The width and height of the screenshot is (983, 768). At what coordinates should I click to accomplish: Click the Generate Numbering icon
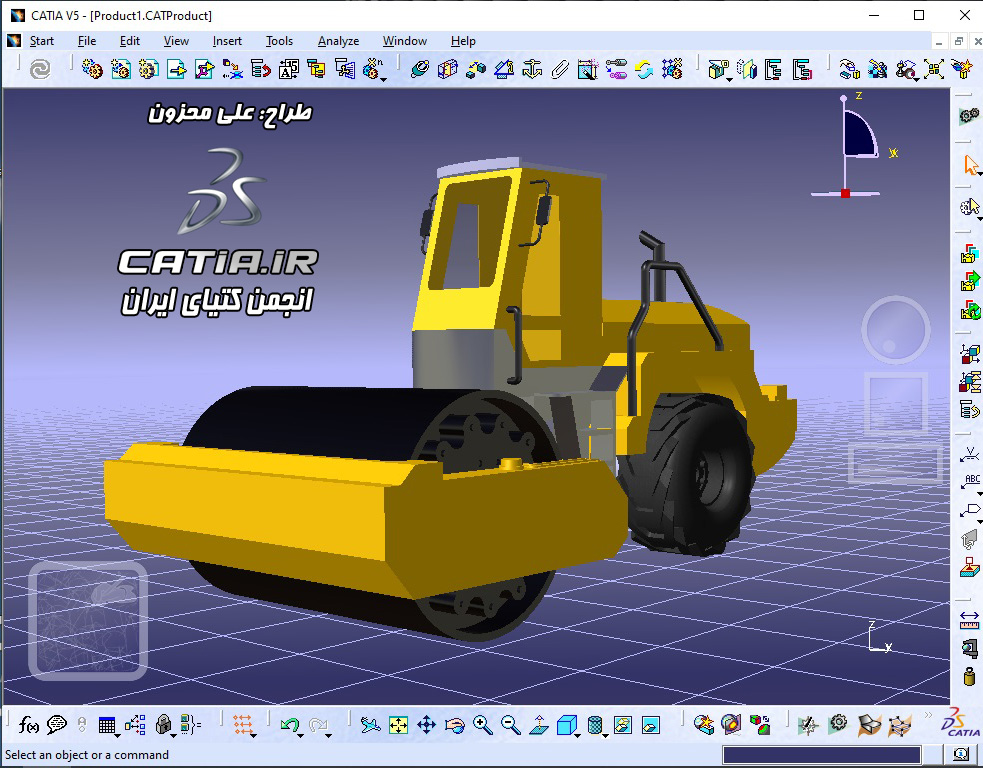pos(288,69)
